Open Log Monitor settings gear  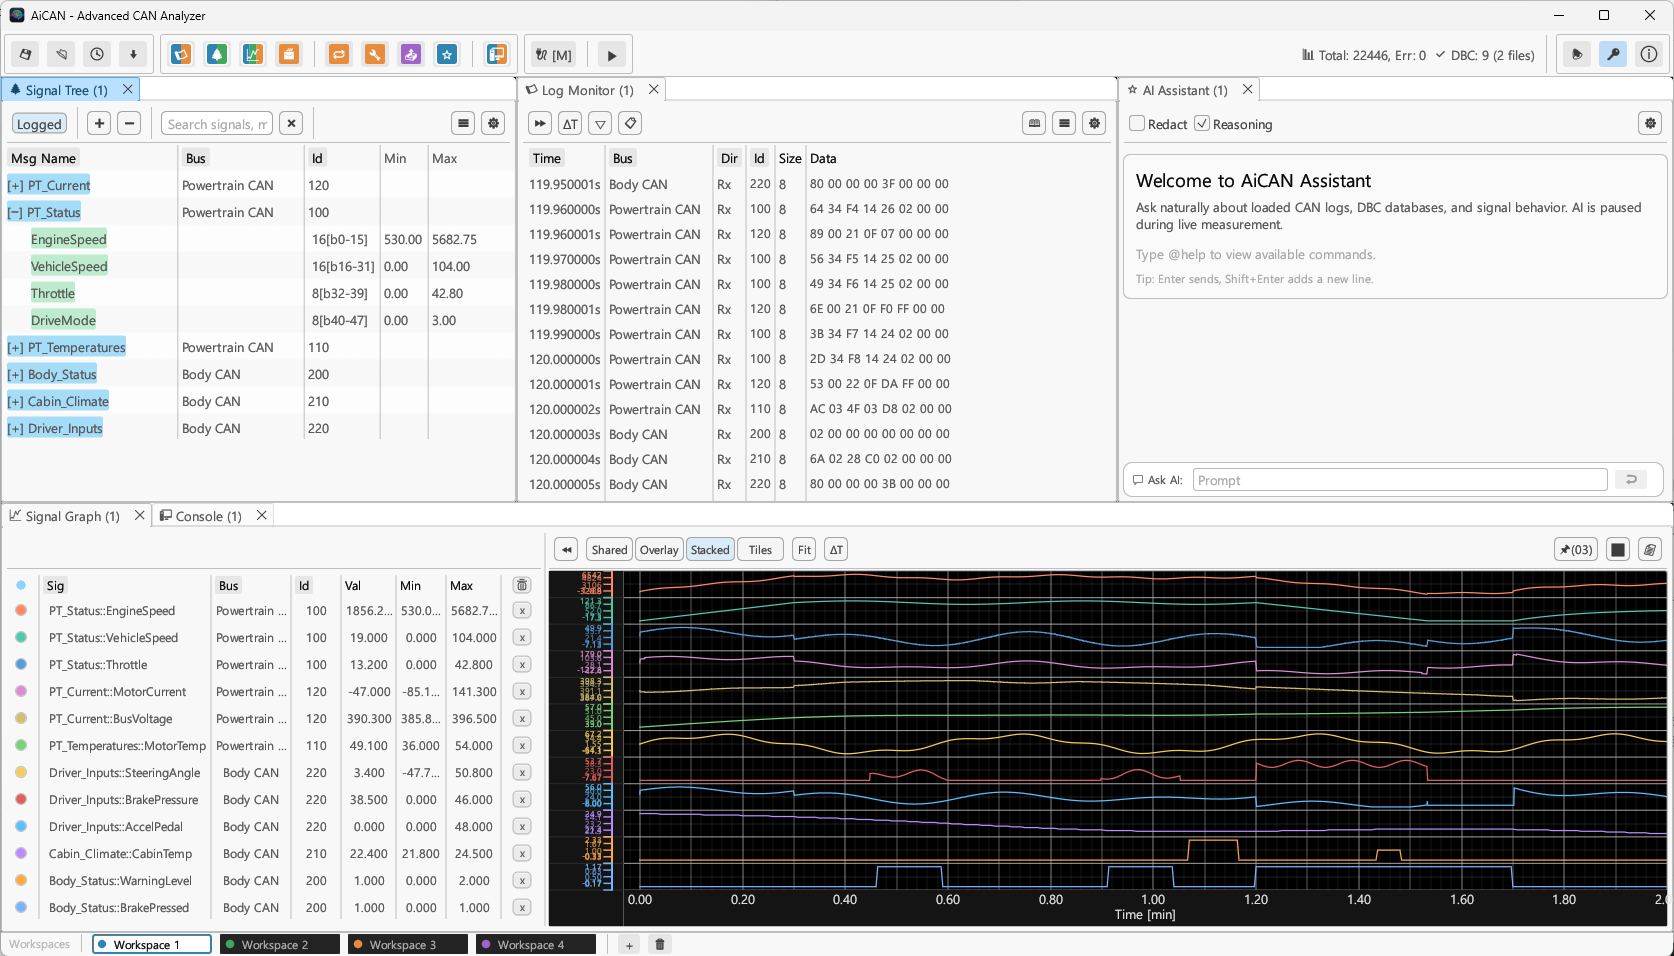click(1095, 123)
